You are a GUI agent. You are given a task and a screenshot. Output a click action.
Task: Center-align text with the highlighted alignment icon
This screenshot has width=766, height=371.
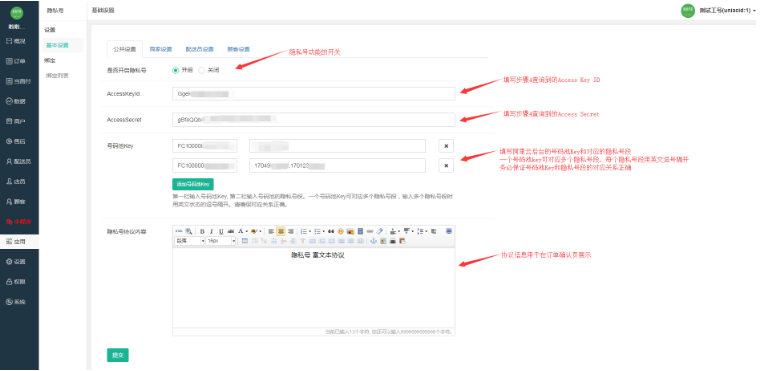[281, 232]
